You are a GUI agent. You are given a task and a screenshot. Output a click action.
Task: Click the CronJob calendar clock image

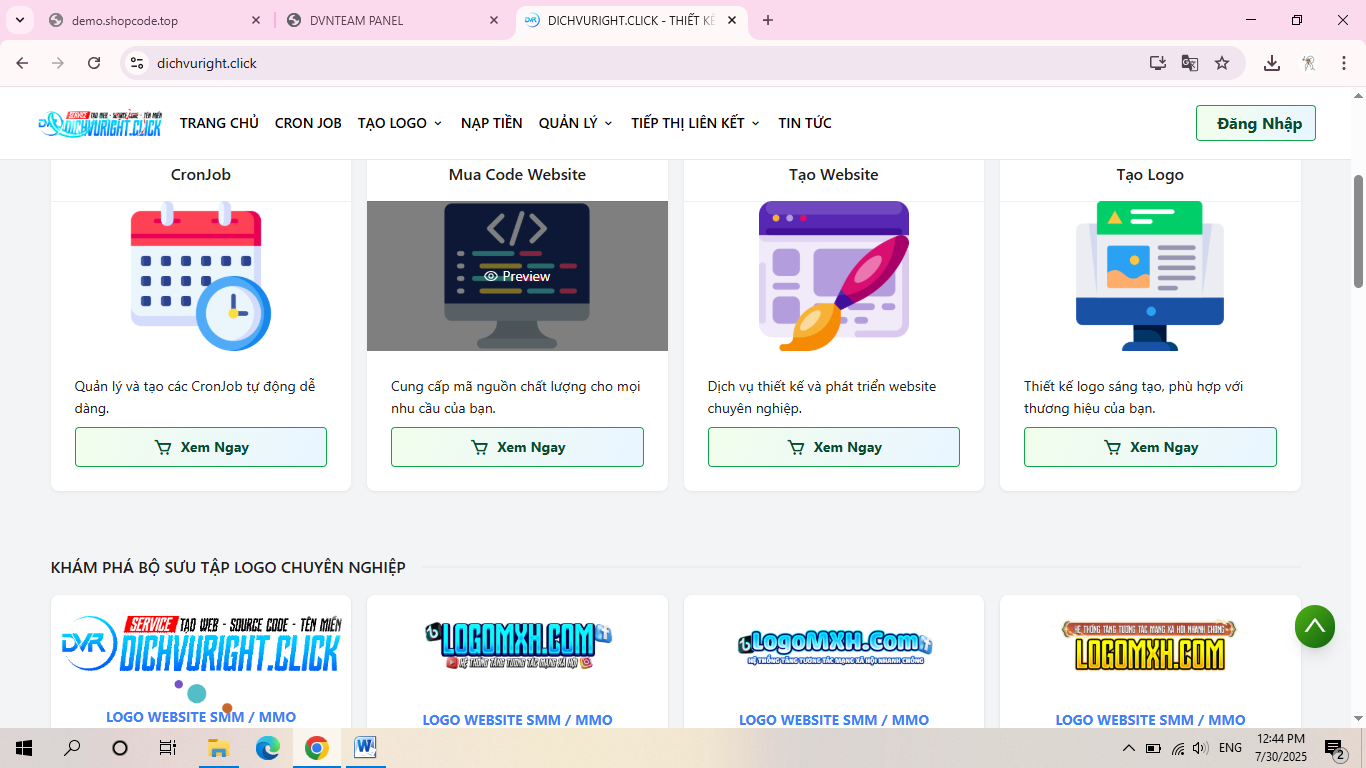201,276
